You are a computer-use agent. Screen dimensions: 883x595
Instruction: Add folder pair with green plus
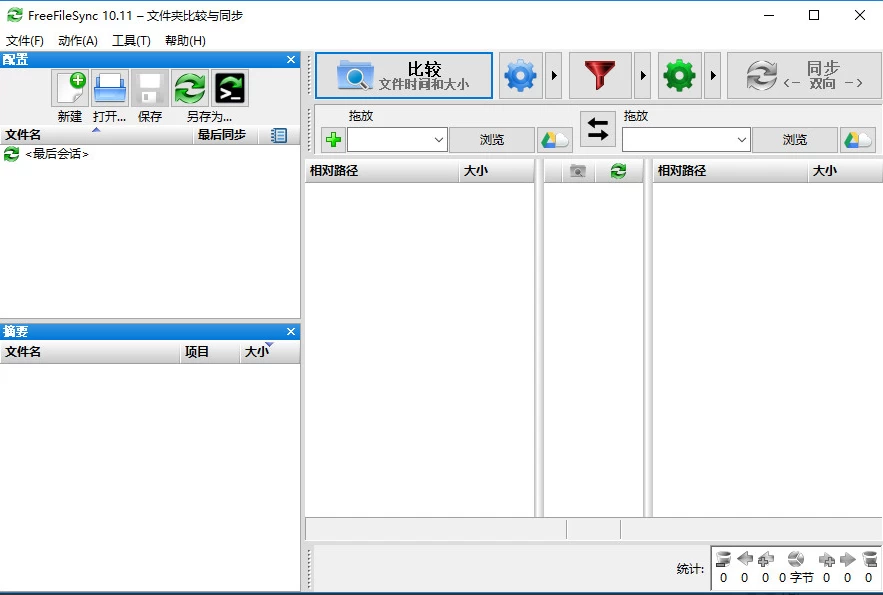[x=333, y=140]
